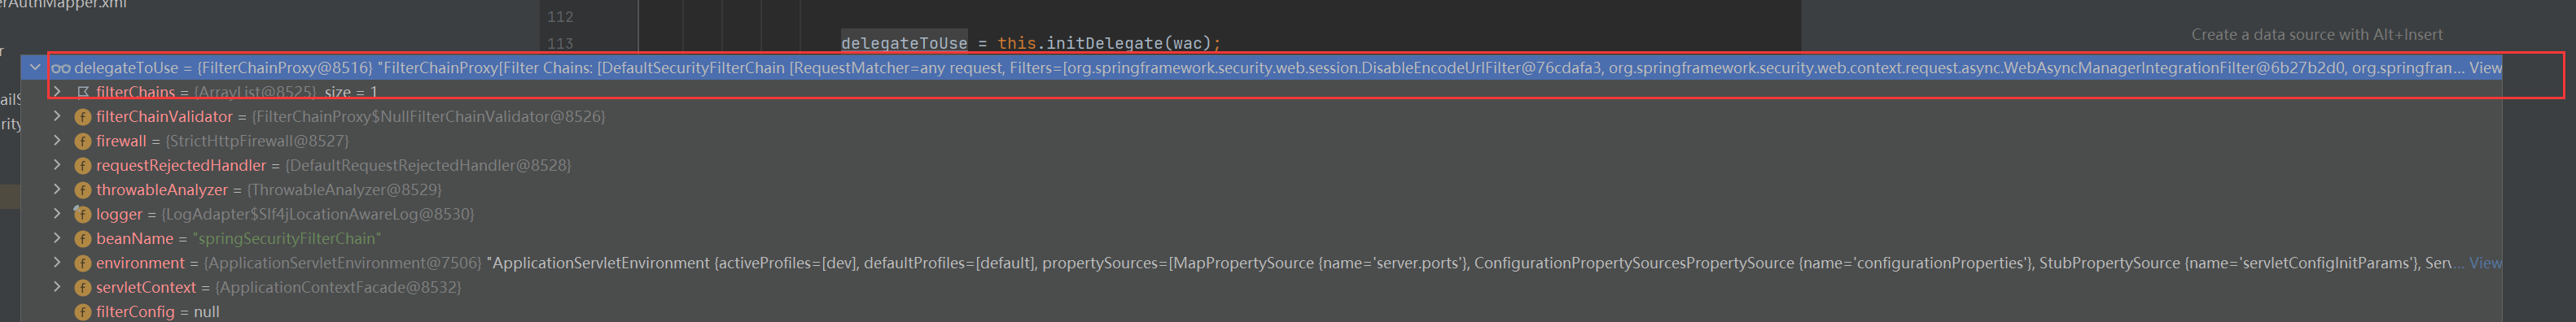This screenshot has height=322, width=2576.
Task: Click the field icon beside filterConfig
Action: [83, 312]
